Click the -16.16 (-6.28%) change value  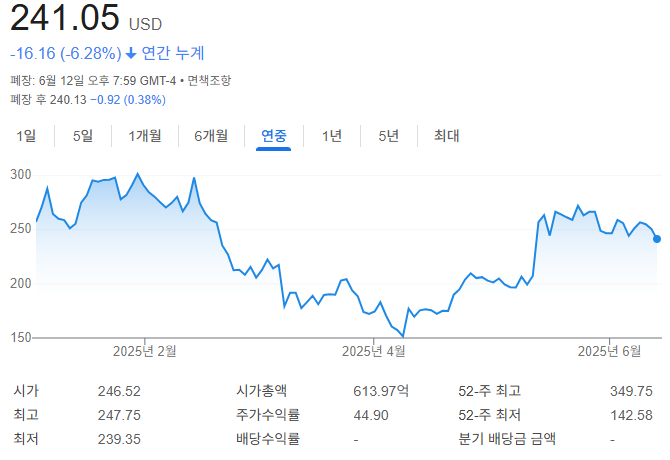tap(66, 53)
